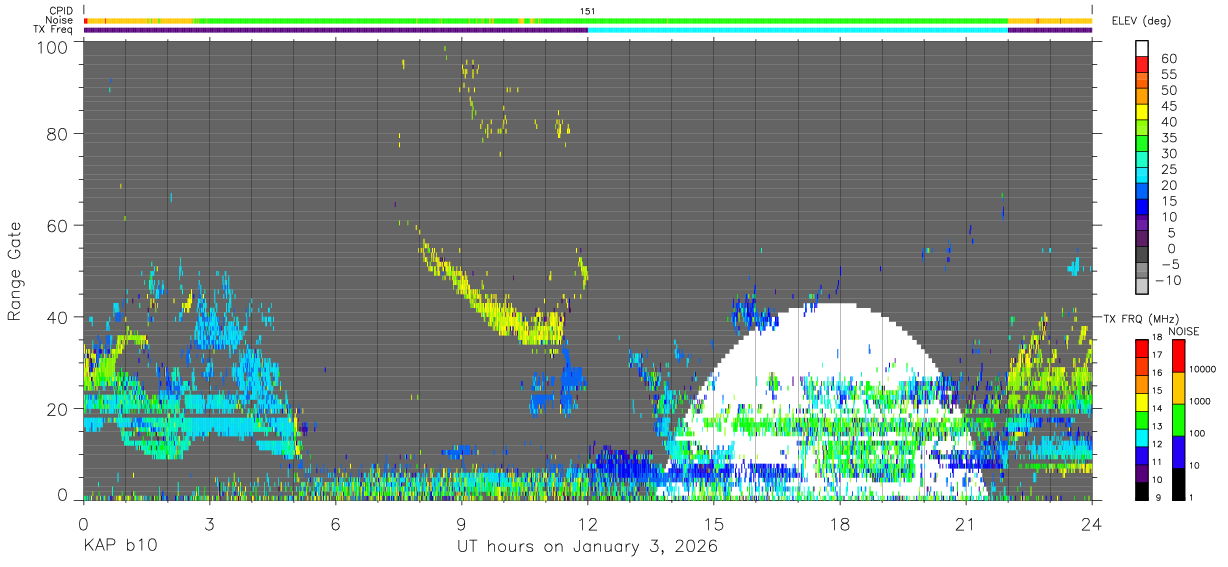Click the 35 label on ELEV scale
The height and width of the screenshot is (567, 1228).
coord(1168,138)
